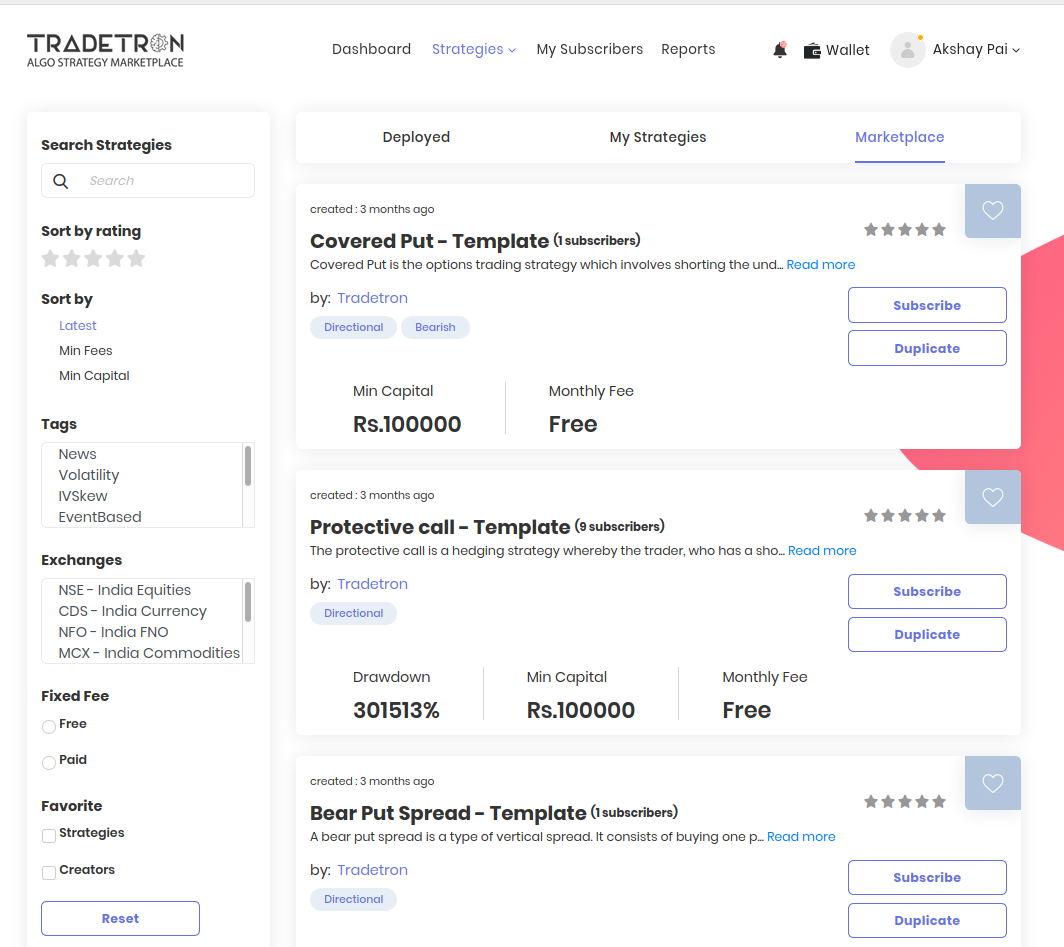1064x947 pixels.
Task: Select the Paid fixed fee option
Action: pyautogui.click(x=48, y=761)
